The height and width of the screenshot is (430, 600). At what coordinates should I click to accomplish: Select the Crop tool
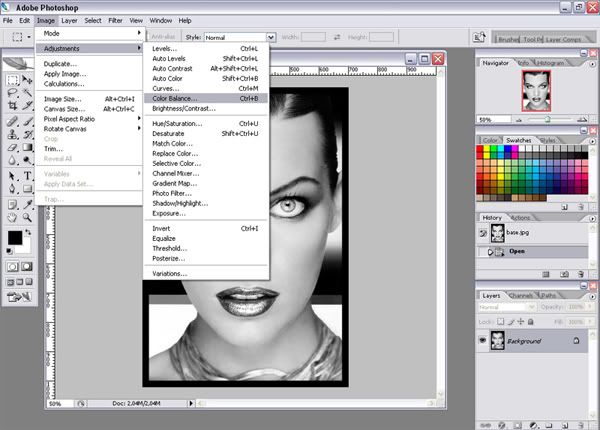click(13, 106)
